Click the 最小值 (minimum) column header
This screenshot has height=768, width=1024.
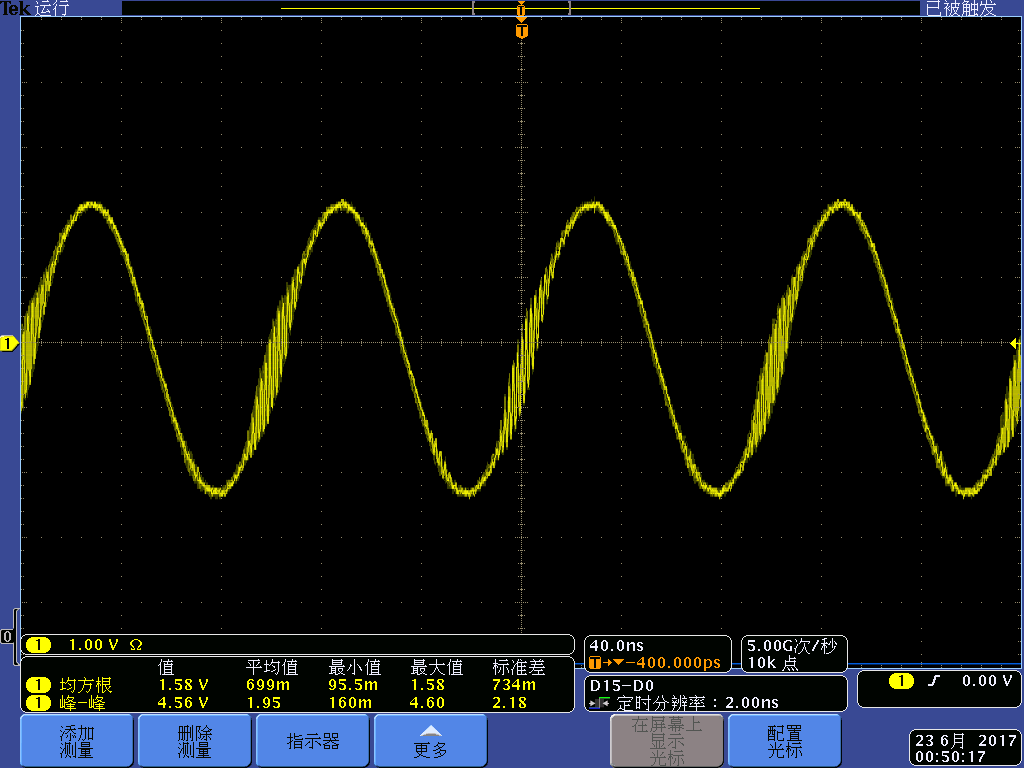click(355, 667)
